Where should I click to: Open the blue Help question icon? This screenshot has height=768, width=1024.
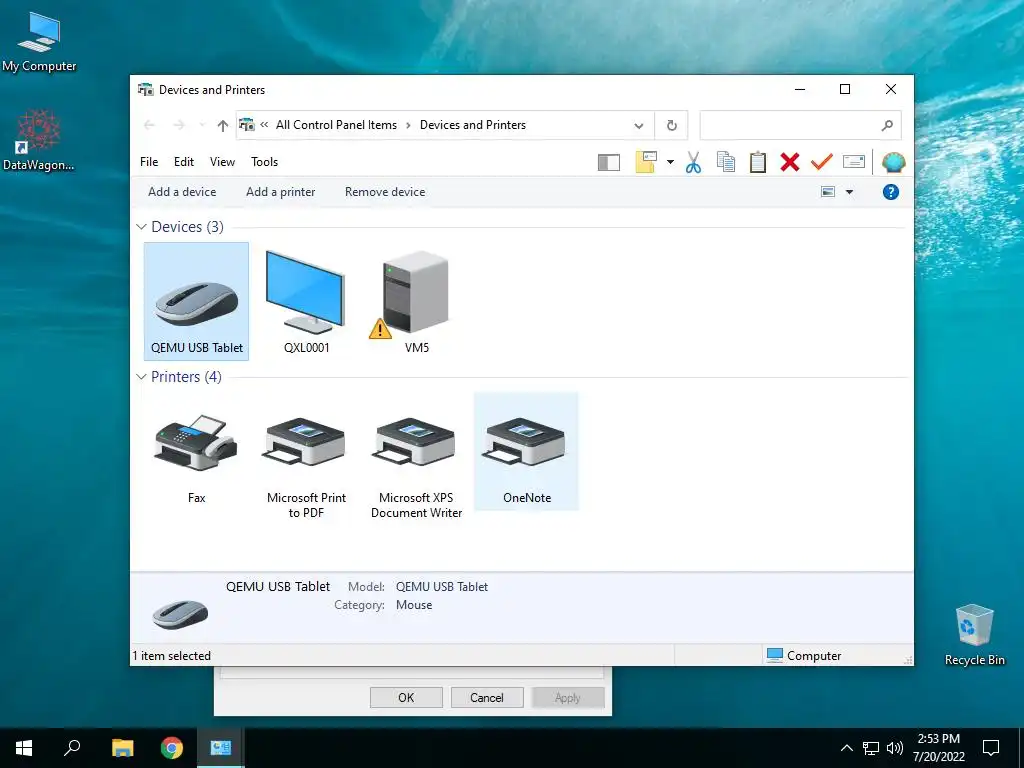891,192
